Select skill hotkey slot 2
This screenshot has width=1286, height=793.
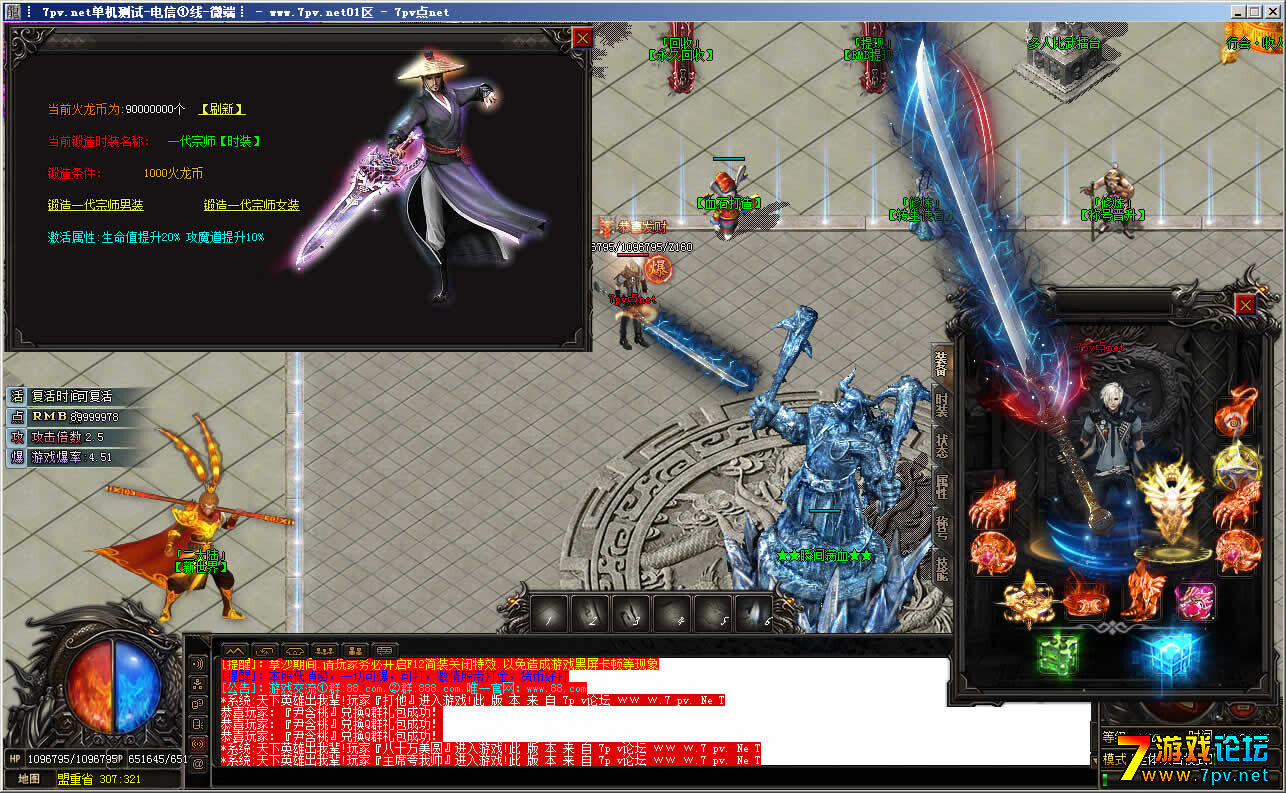pos(591,613)
